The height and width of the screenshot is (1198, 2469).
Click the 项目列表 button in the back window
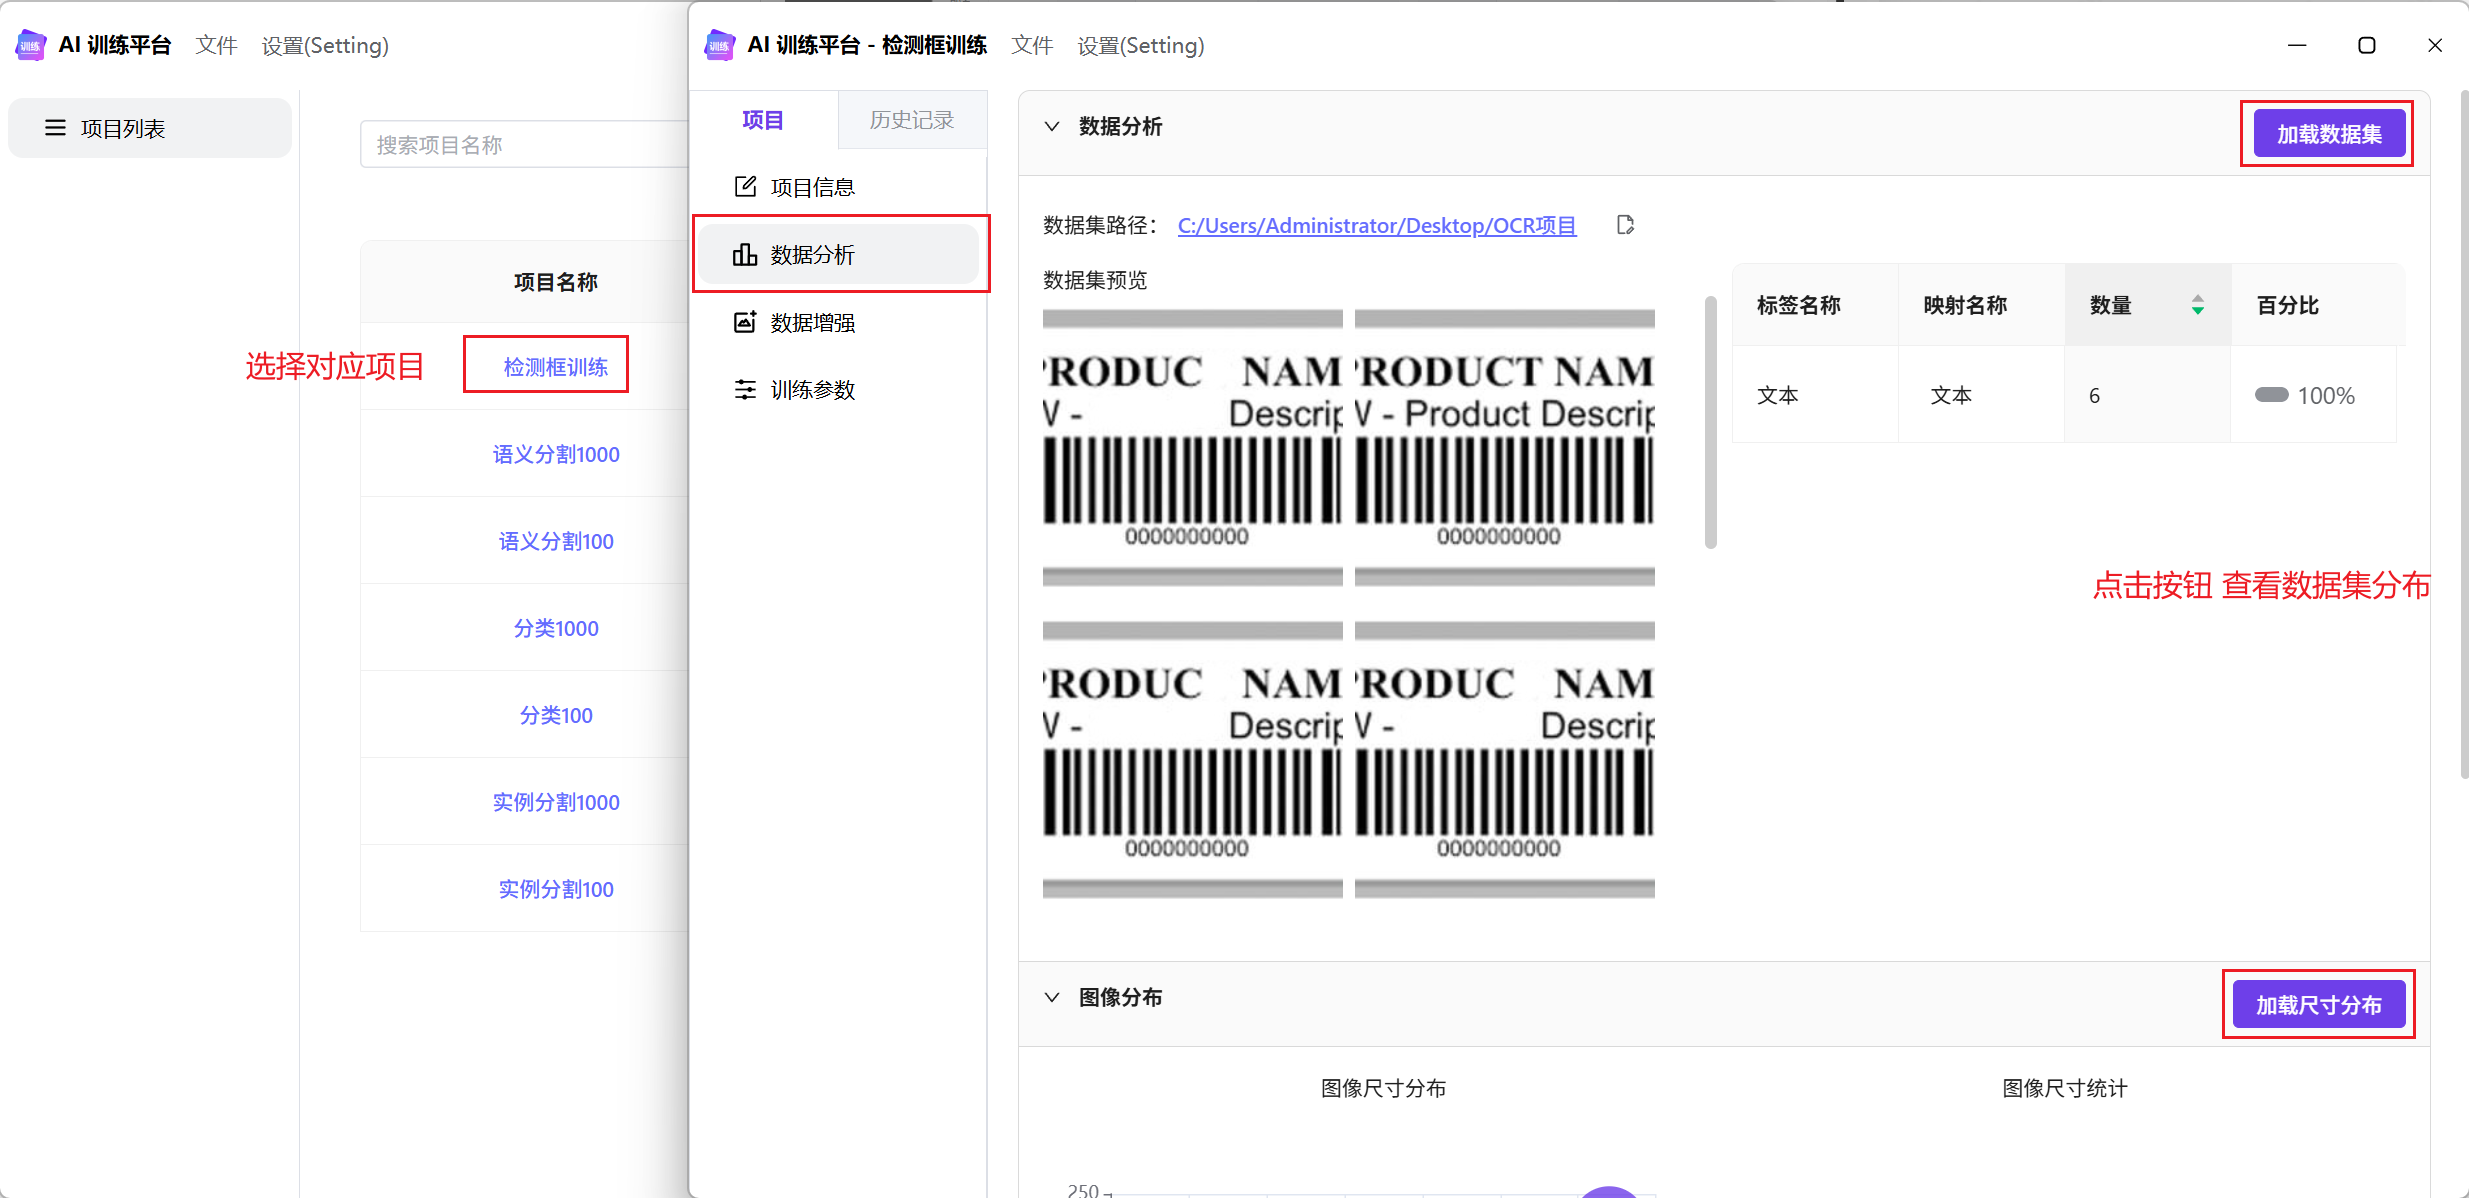(x=150, y=128)
